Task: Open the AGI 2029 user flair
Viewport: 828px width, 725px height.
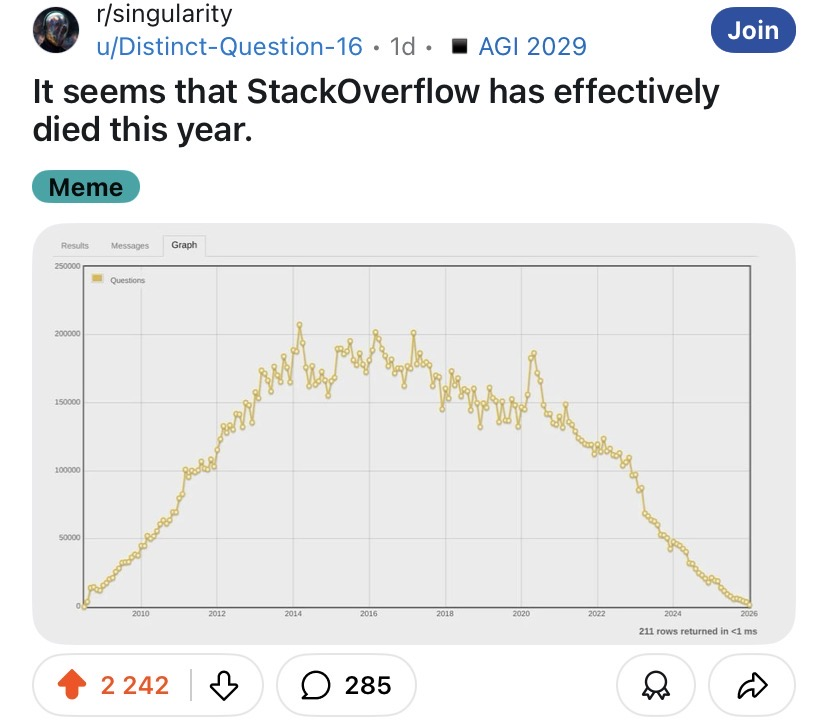Action: pyautogui.click(x=532, y=46)
